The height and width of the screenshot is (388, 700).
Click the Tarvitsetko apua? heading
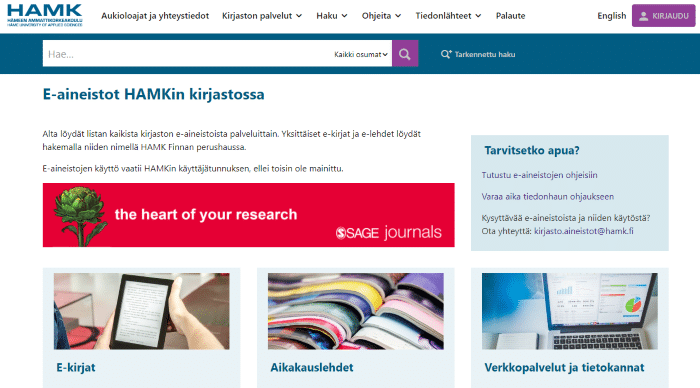[532, 150]
